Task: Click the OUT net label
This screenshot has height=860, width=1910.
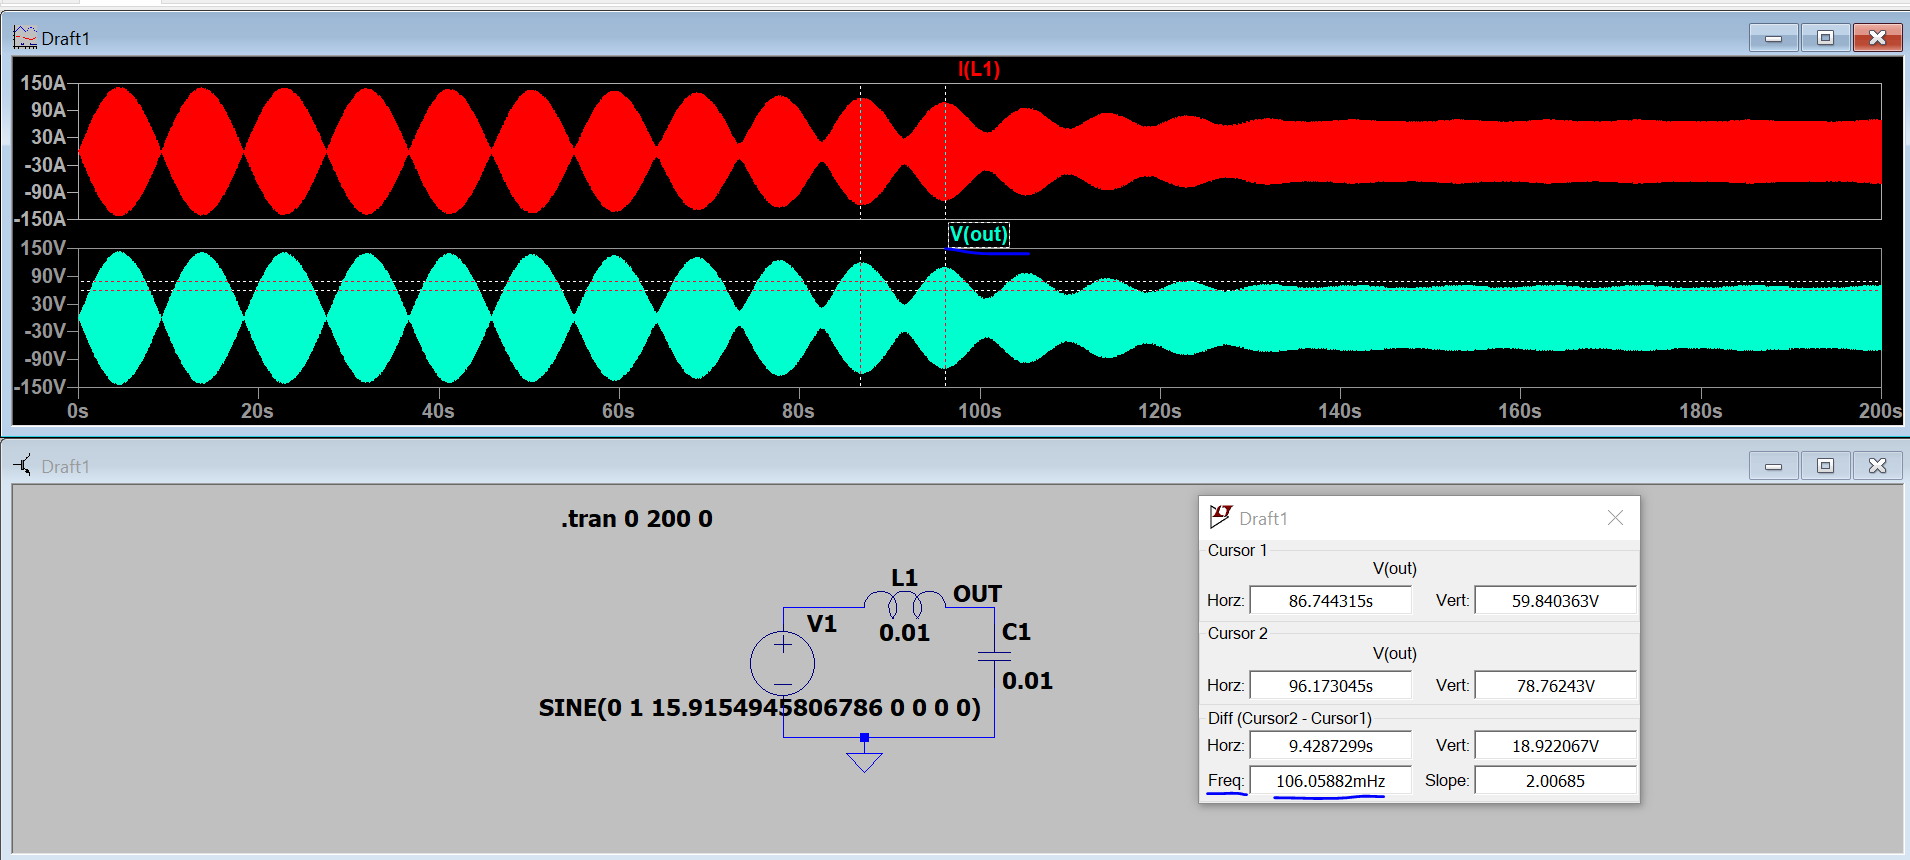Action: pyautogui.click(x=977, y=594)
